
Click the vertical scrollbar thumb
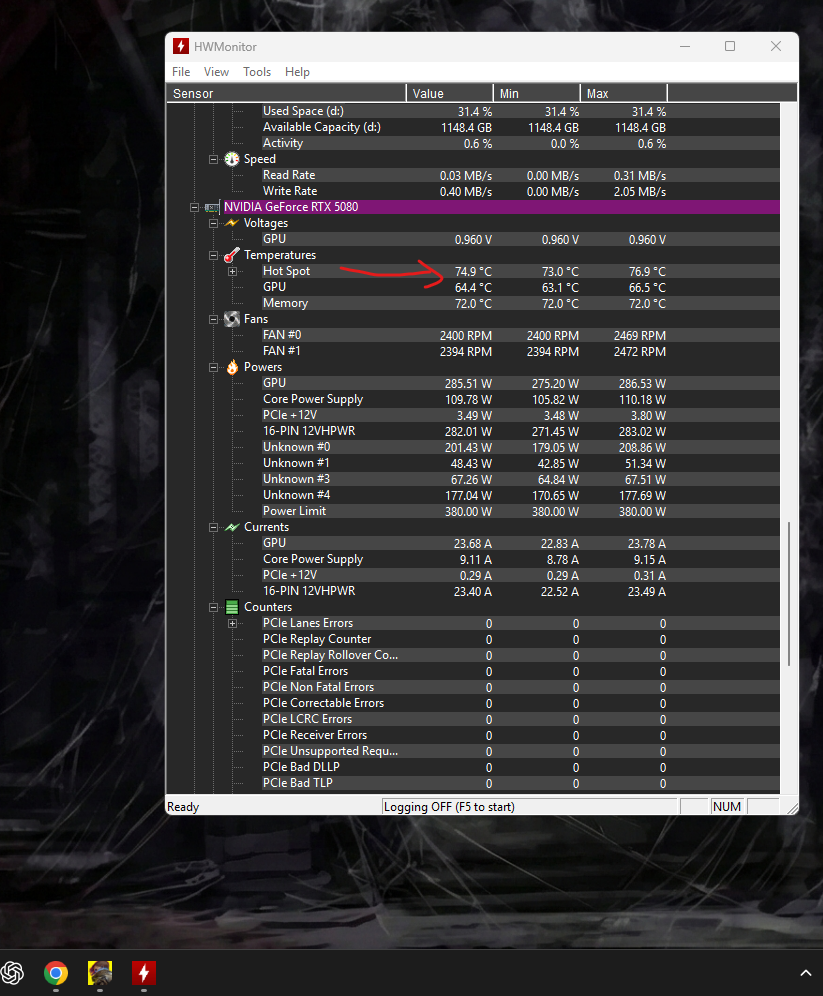tap(789, 594)
